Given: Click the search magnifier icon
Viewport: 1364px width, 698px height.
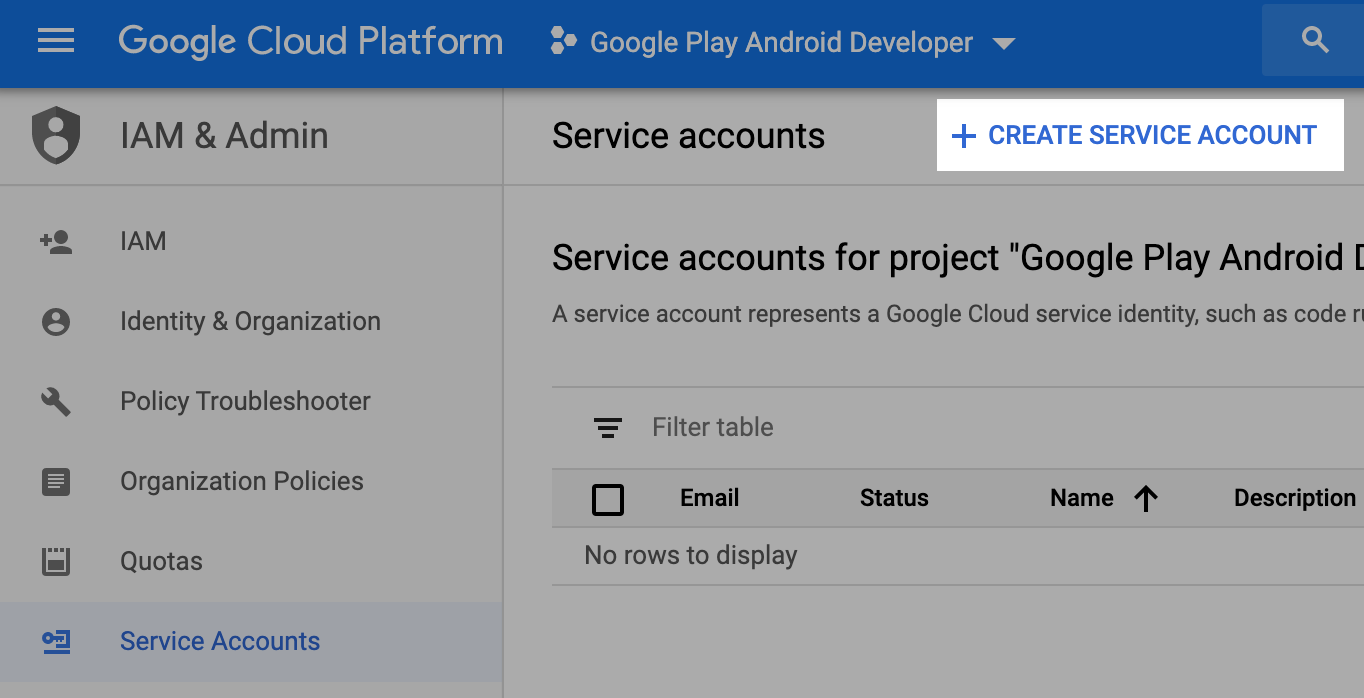Looking at the screenshot, I should click(1315, 40).
